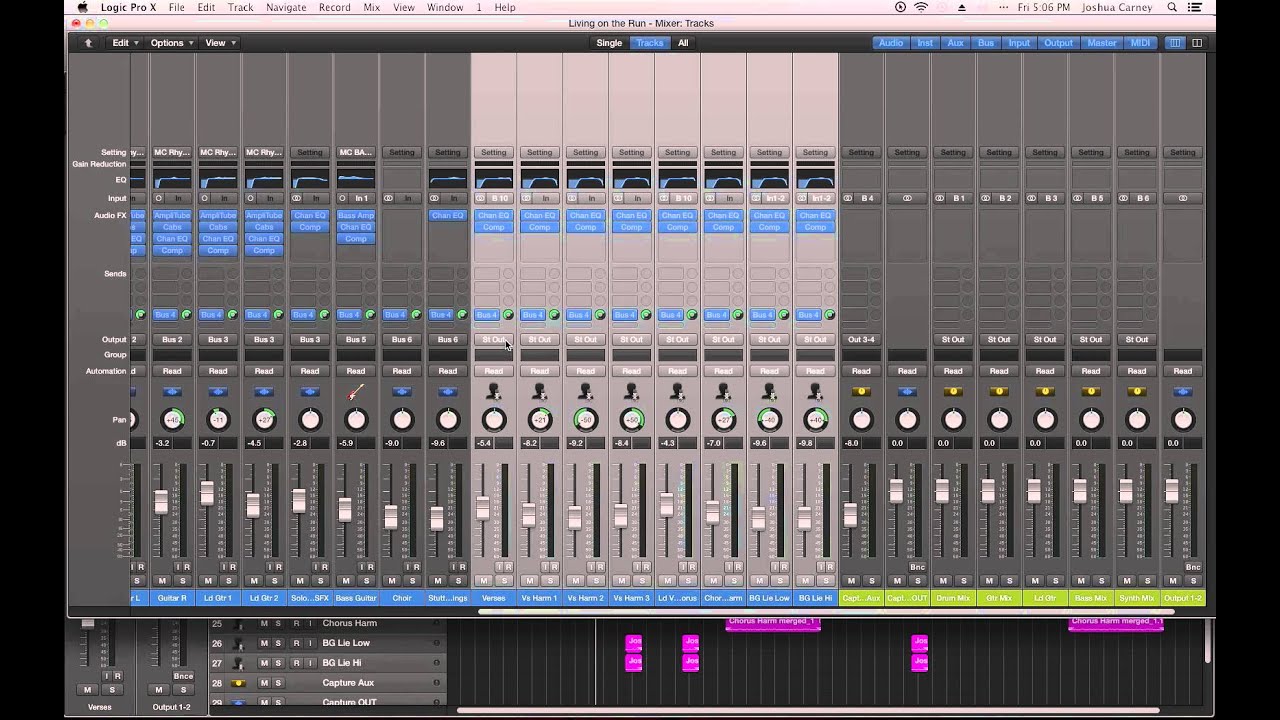Click the Ld Gtr 1 pan knob
The width and height of the screenshot is (1280, 720).
point(218,420)
